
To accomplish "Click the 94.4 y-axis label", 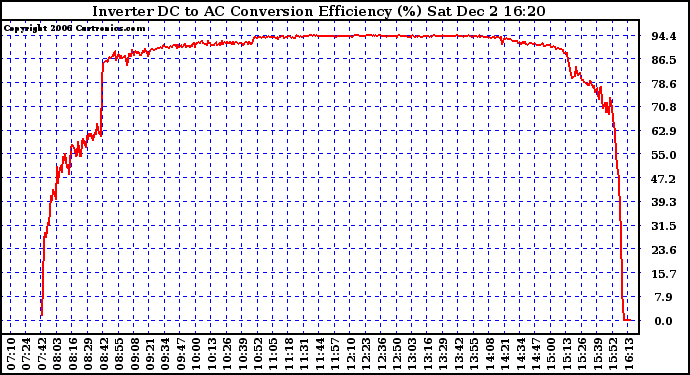I will tap(664, 36).
